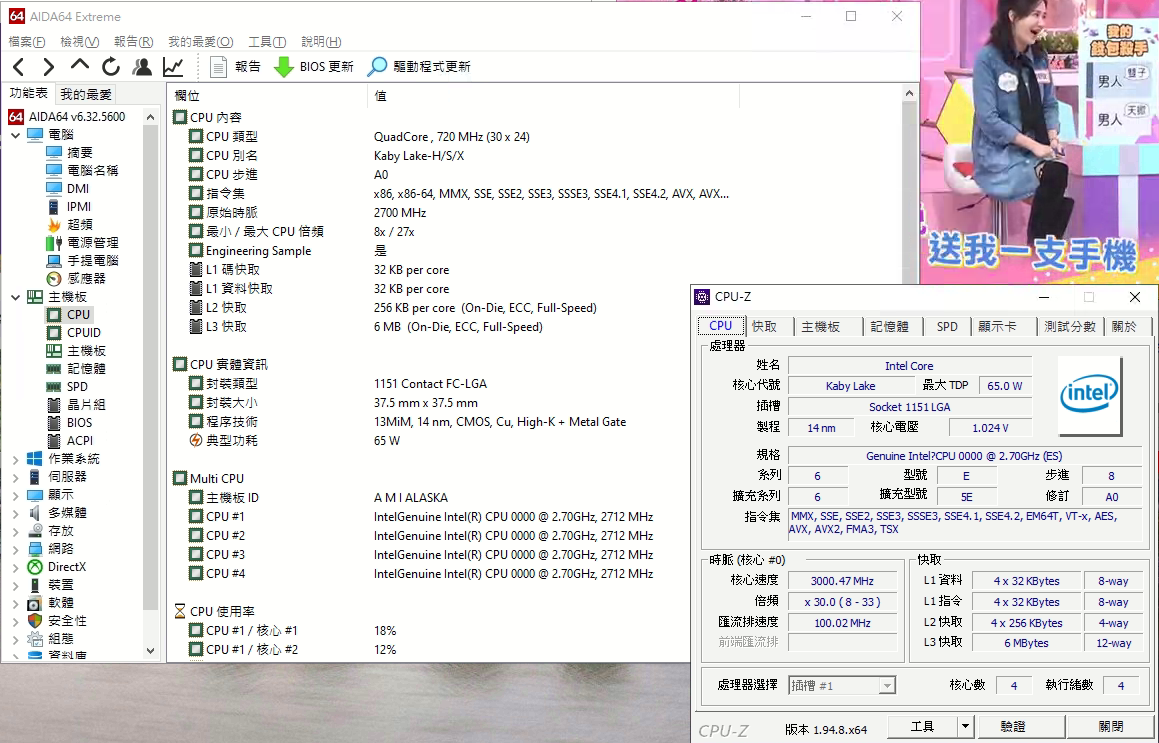The width and height of the screenshot is (1159, 743).
Task: Select IPMI in the tree
Action: (79, 206)
